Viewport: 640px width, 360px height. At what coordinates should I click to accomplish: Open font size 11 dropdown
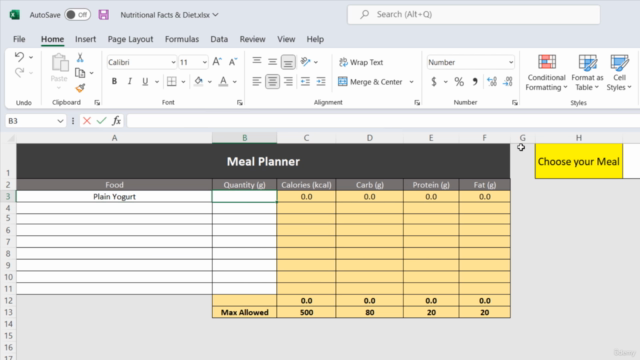coord(204,62)
